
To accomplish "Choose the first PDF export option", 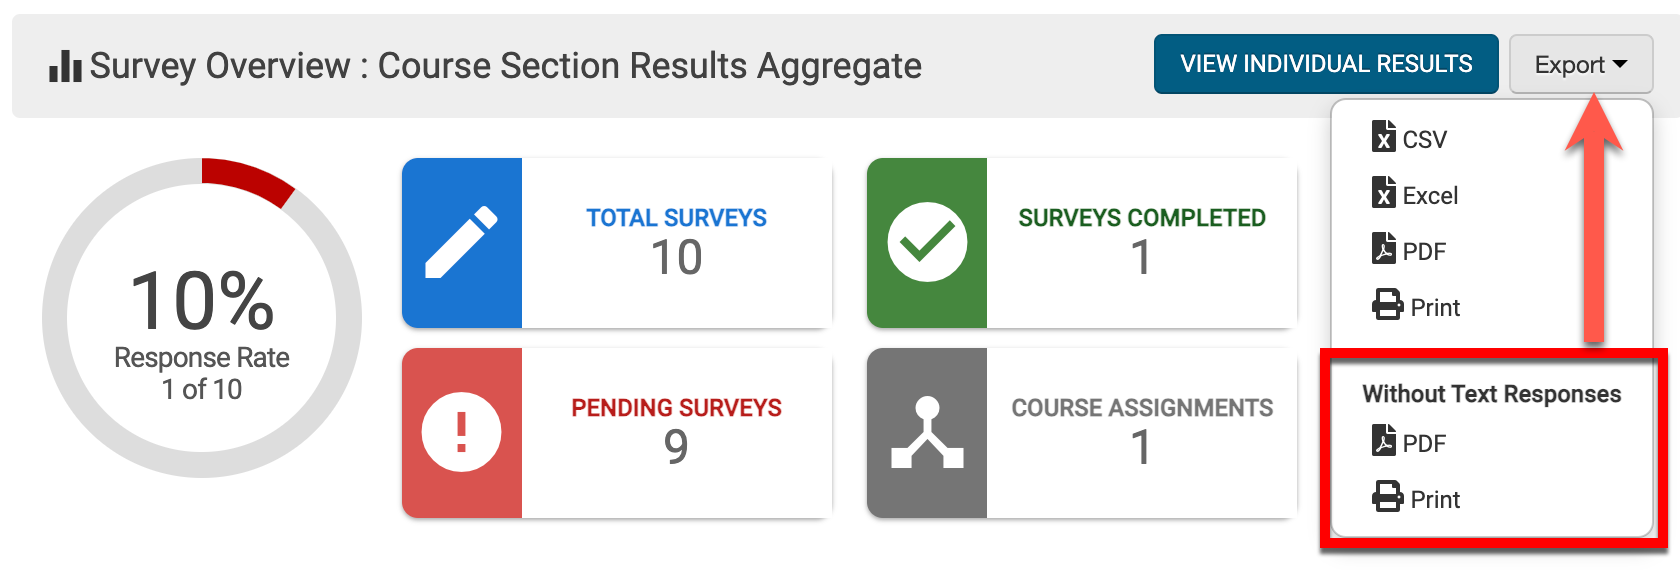I will pos(1423,251).
